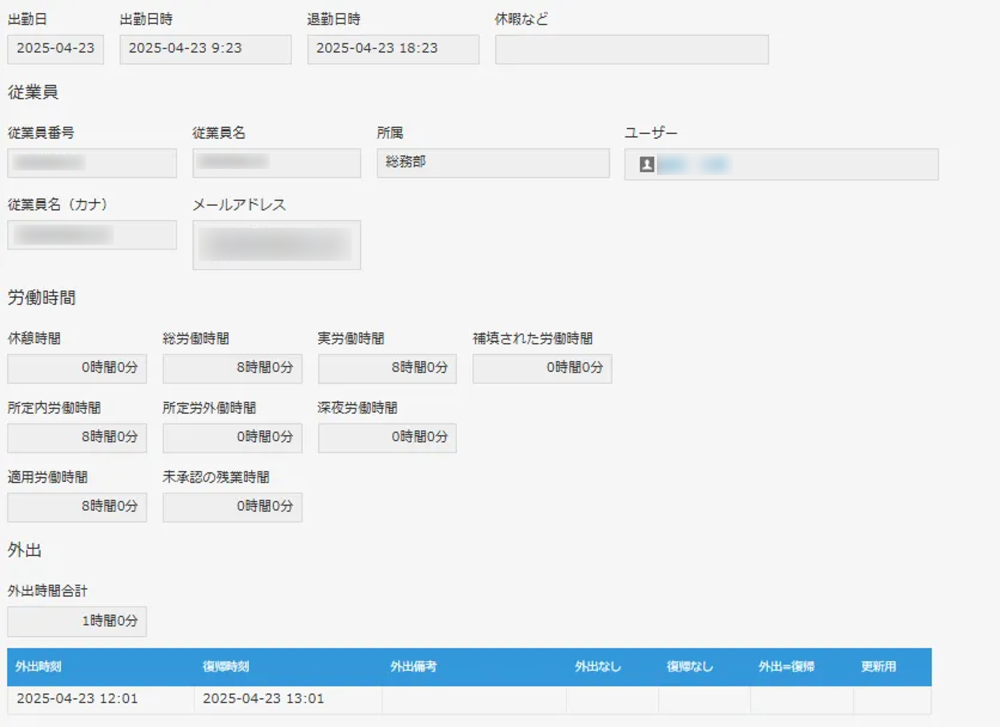Click the 実労働時間 value 8時間0分
Viewport: 1000px width, 727px height.
387,369
